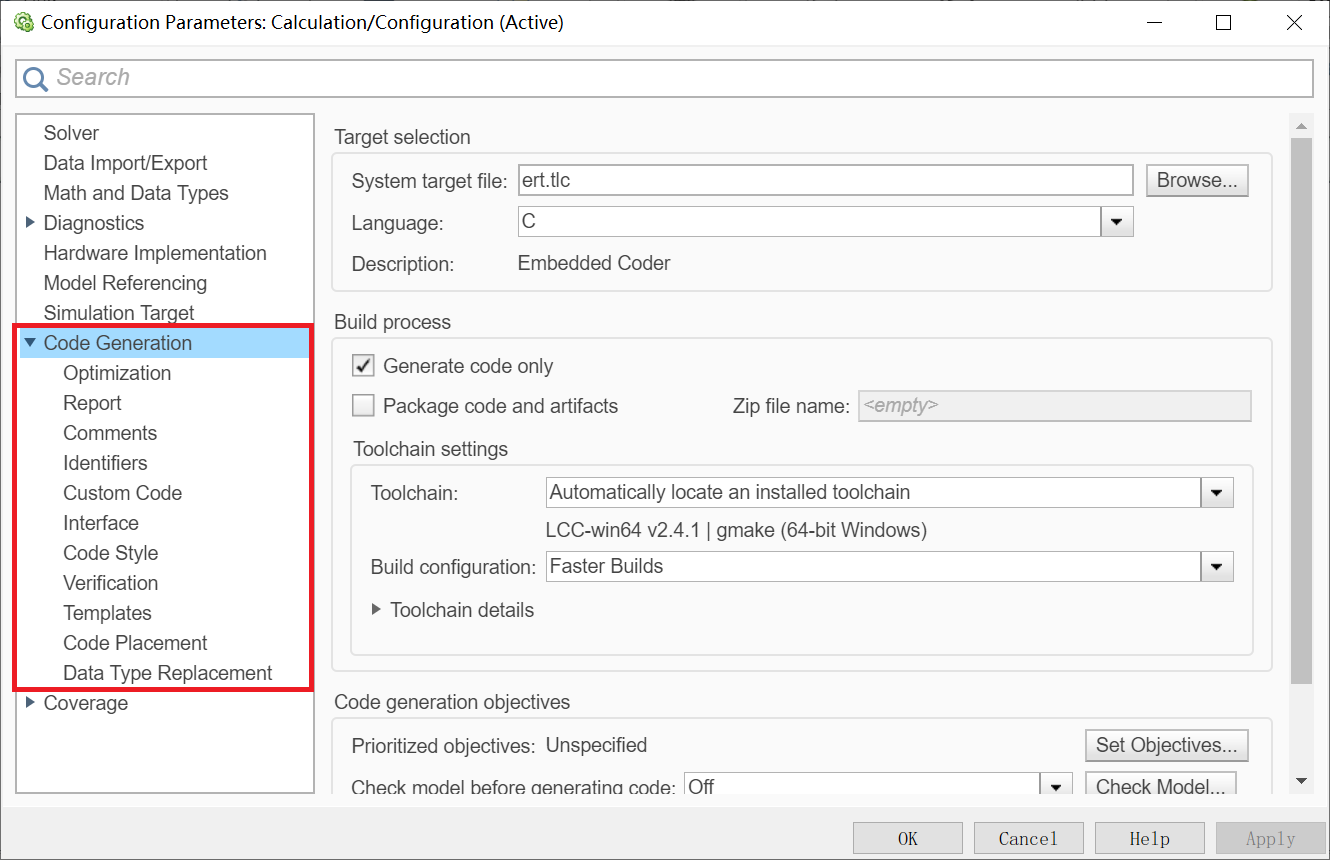Select Identifiers settings pane
The width and height of the screenshot is (1330, 860).
coord(105,463)
